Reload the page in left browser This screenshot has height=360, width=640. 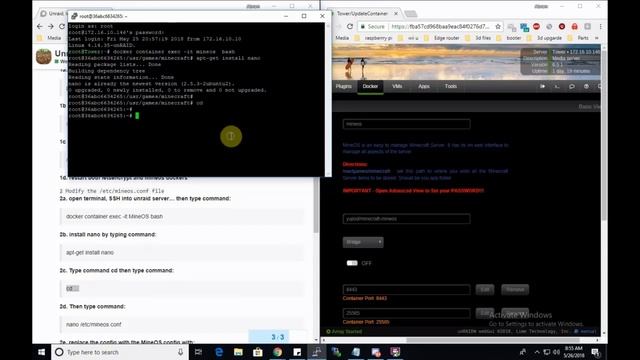coord(62,26)
